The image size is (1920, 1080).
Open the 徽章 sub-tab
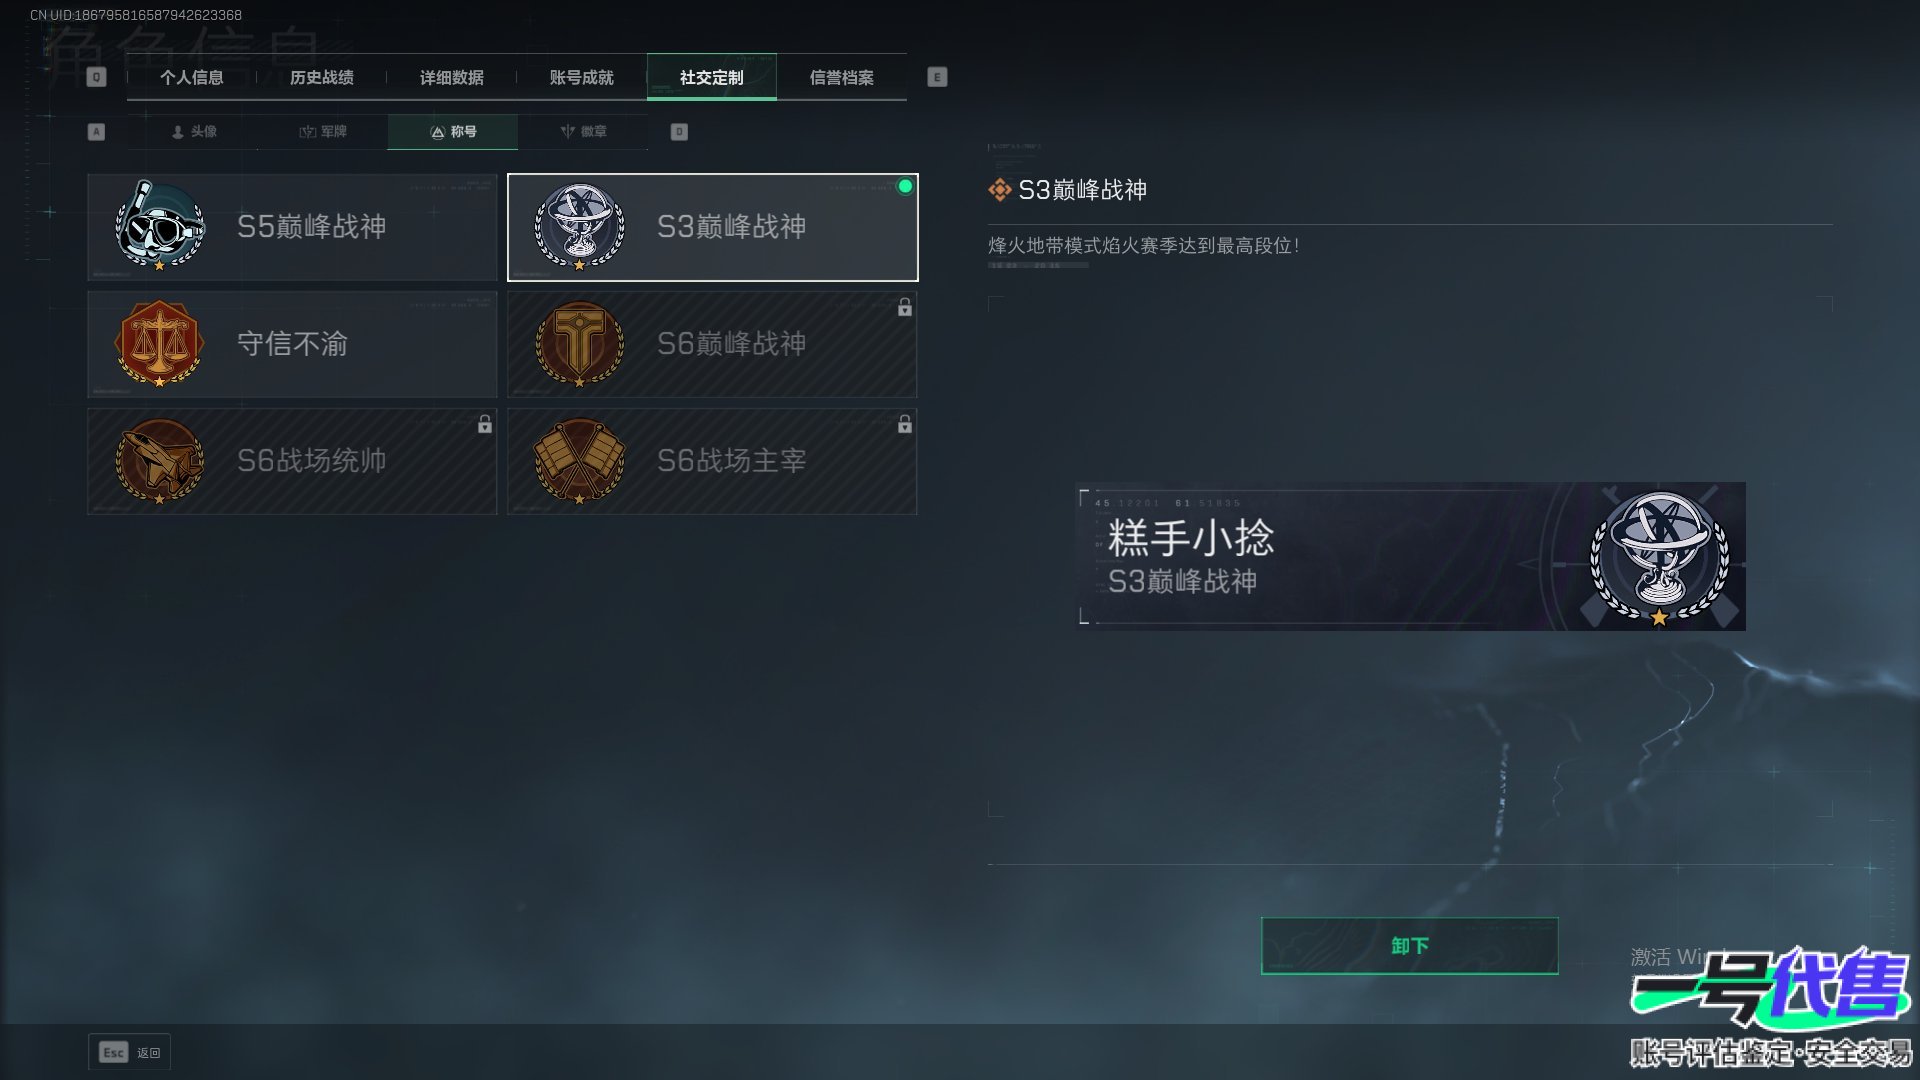pos(583,132)
